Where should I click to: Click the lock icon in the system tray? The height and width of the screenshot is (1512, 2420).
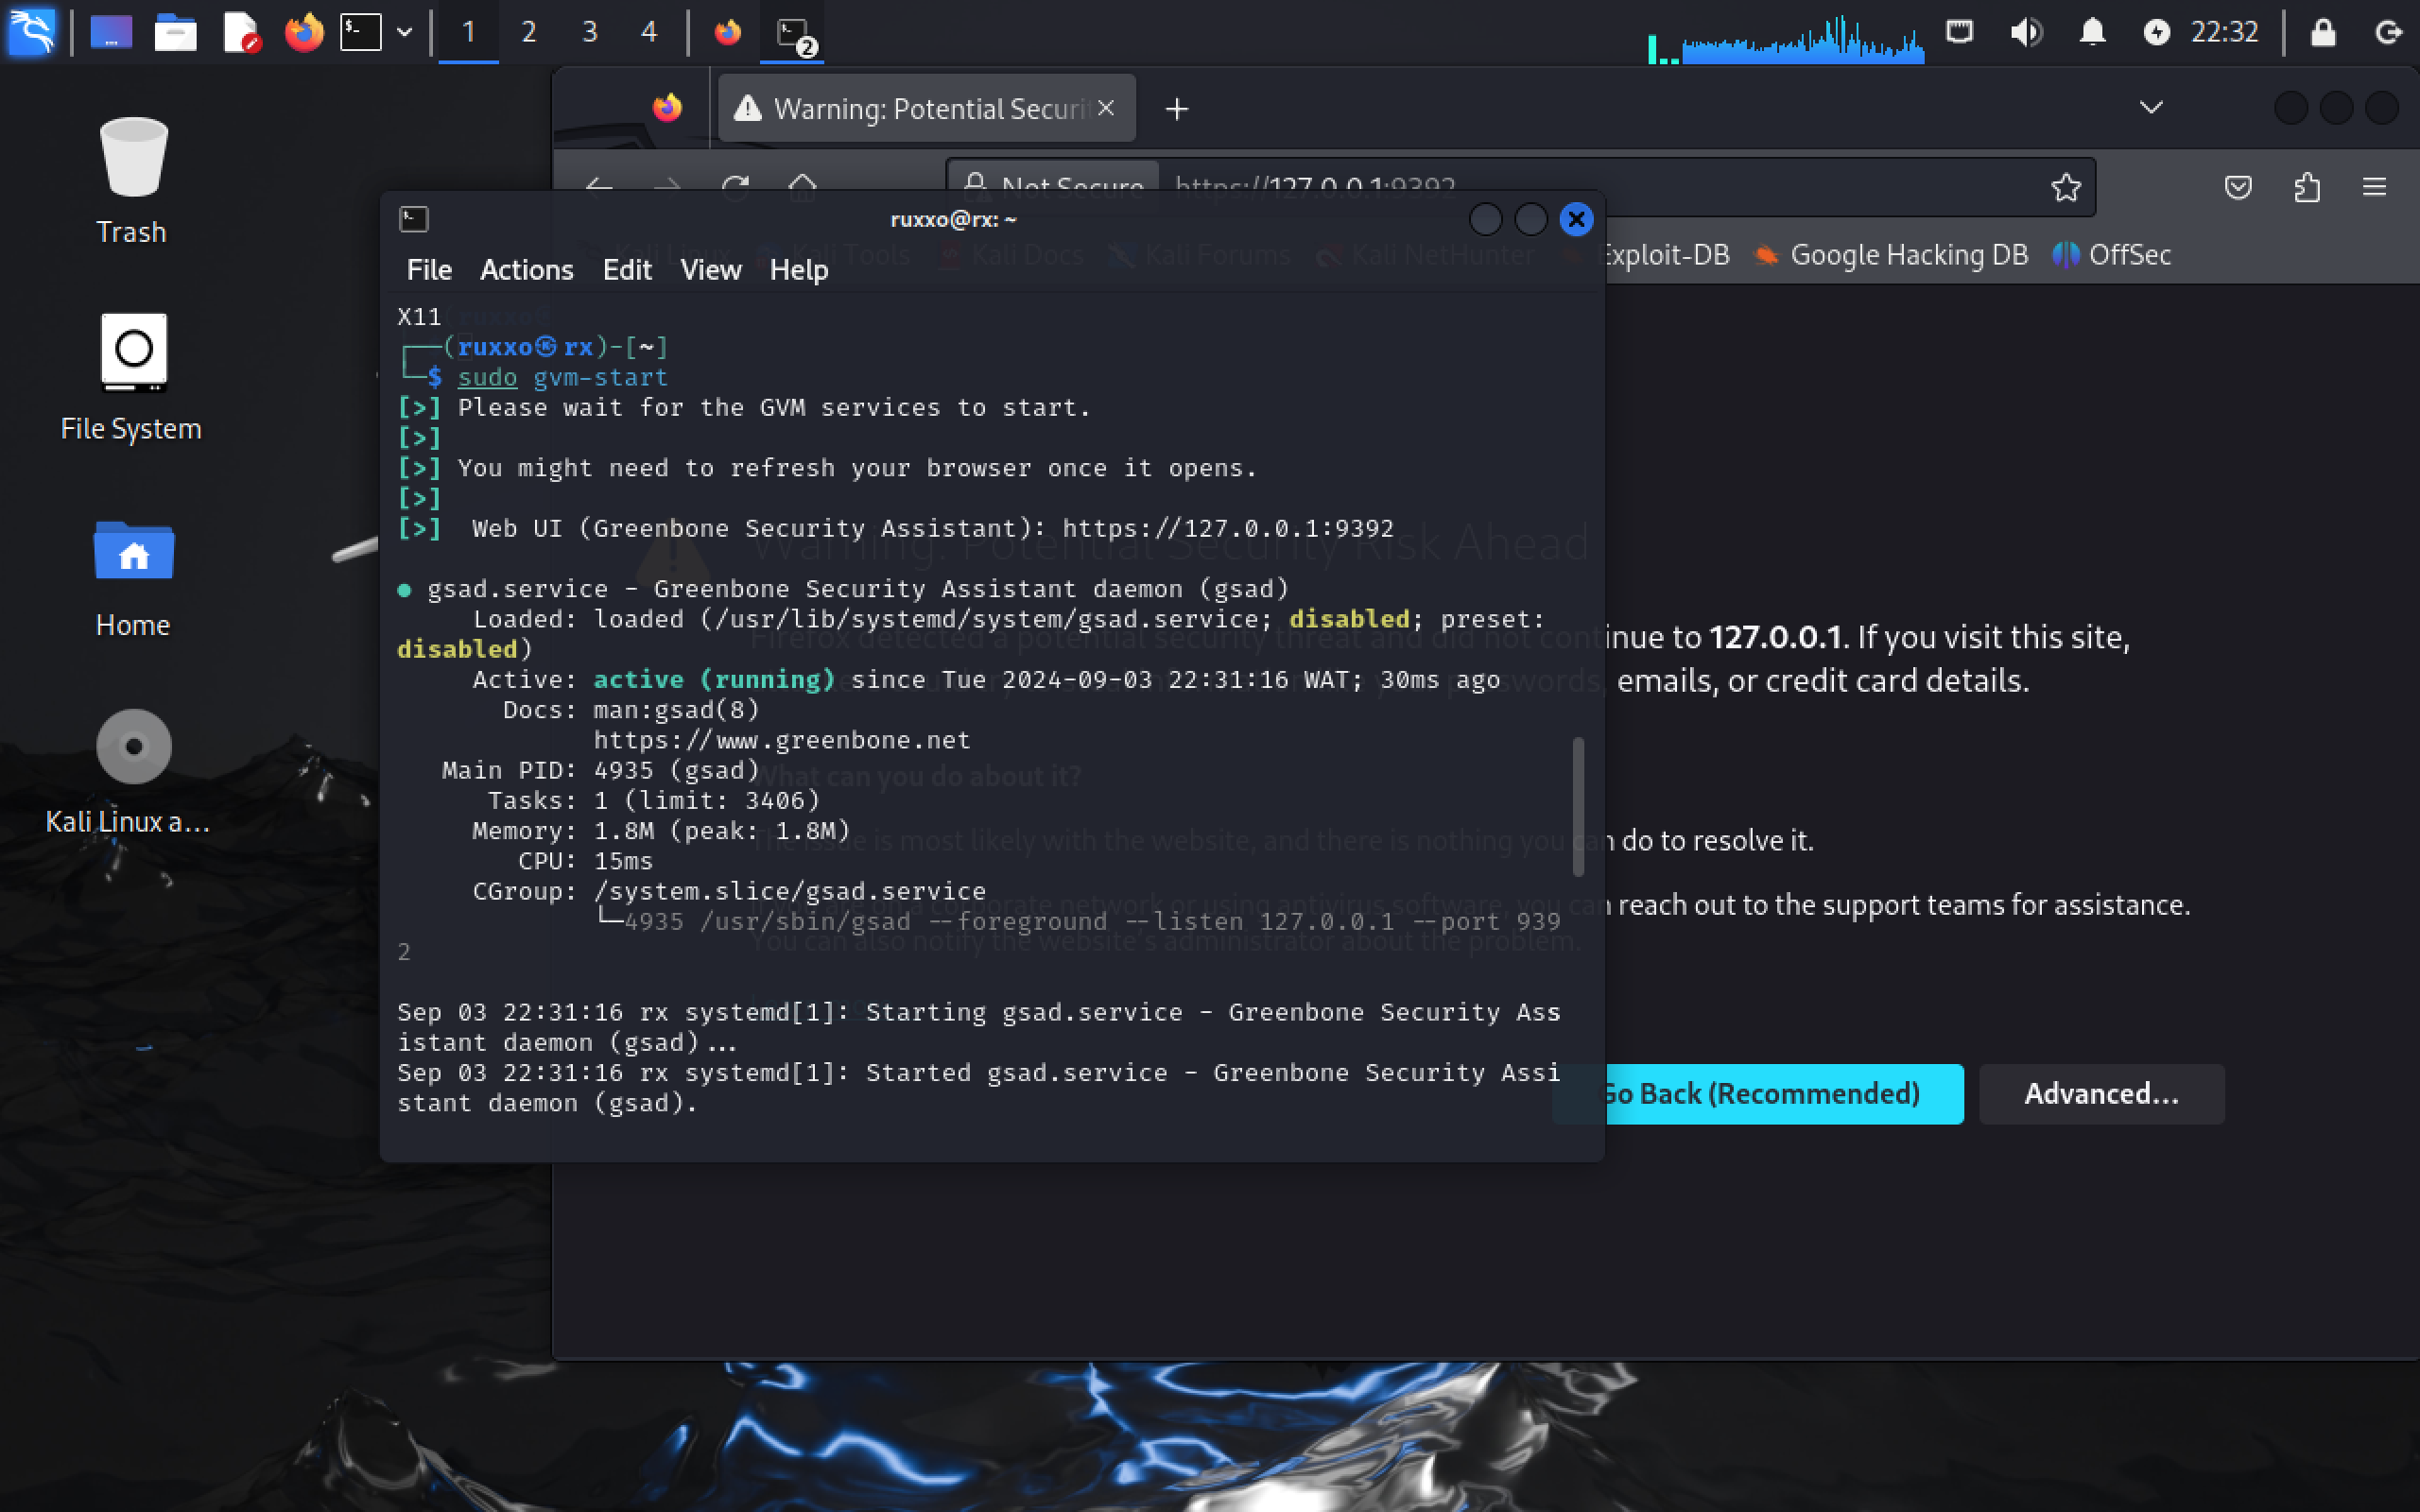(2325, 31)
